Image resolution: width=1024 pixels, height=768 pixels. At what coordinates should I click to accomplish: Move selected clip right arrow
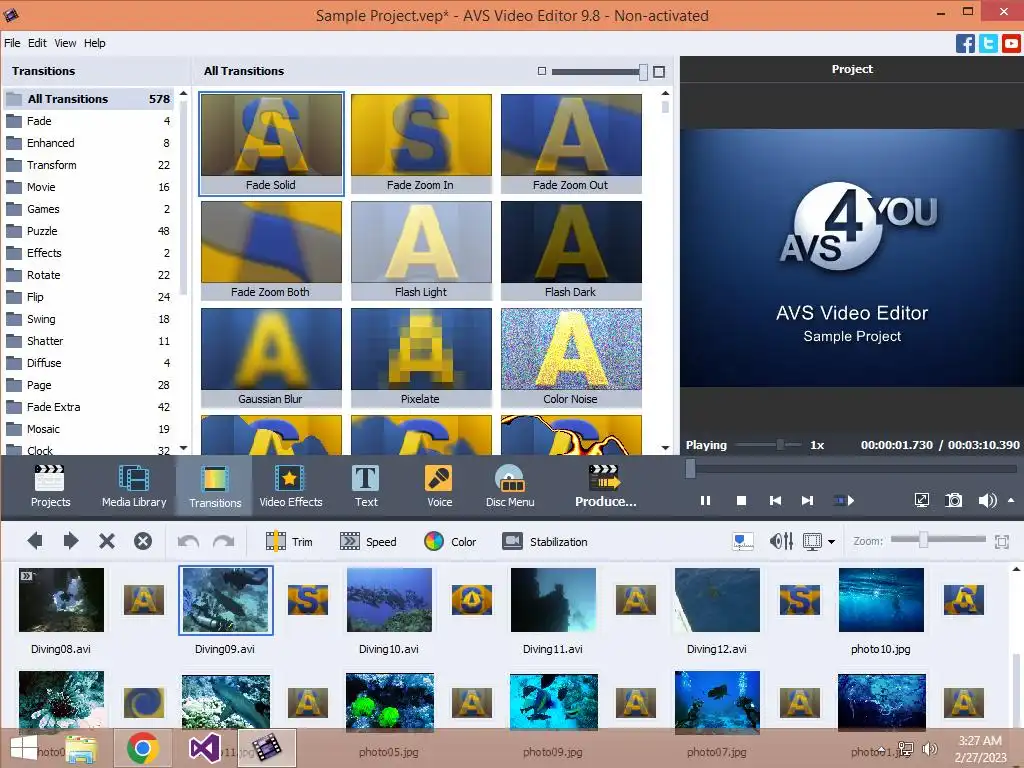click(71, 541)
